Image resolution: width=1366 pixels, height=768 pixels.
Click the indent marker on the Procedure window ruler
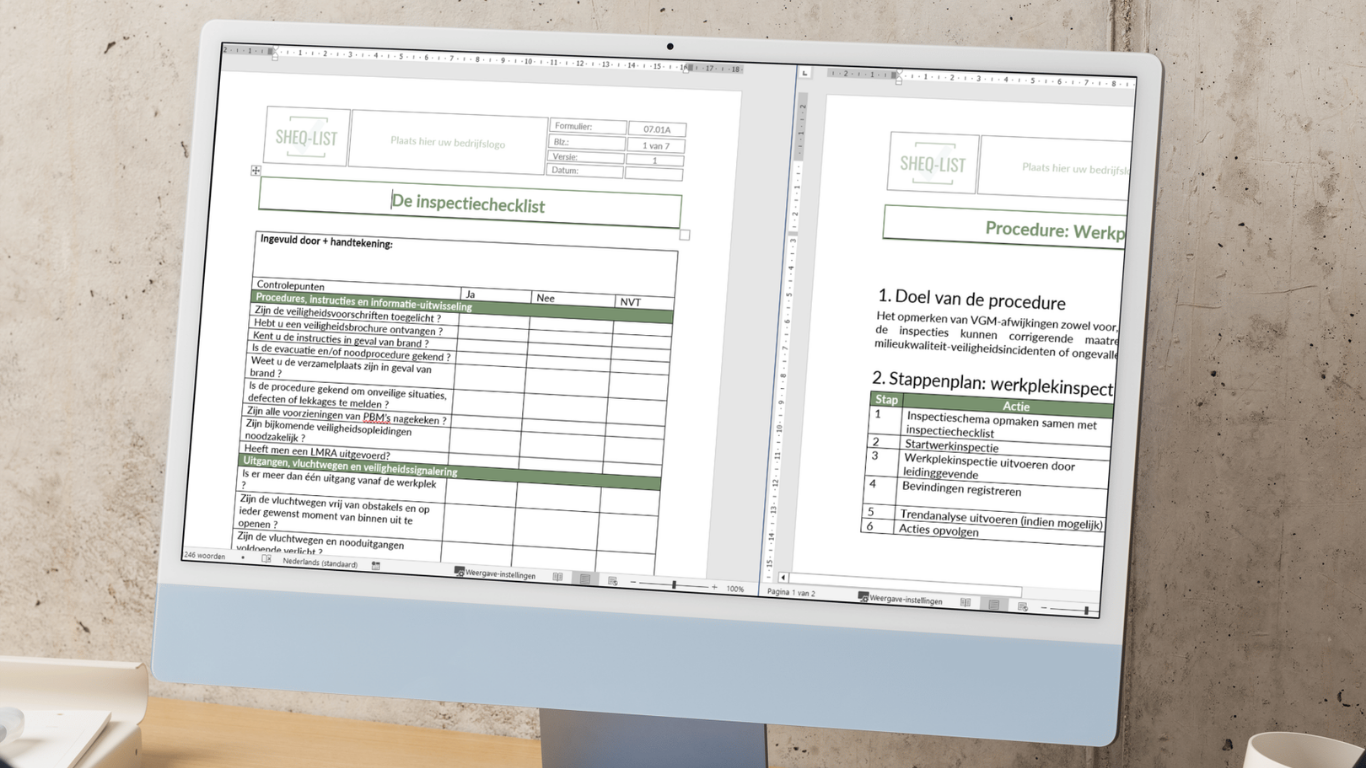coord(897,75)
